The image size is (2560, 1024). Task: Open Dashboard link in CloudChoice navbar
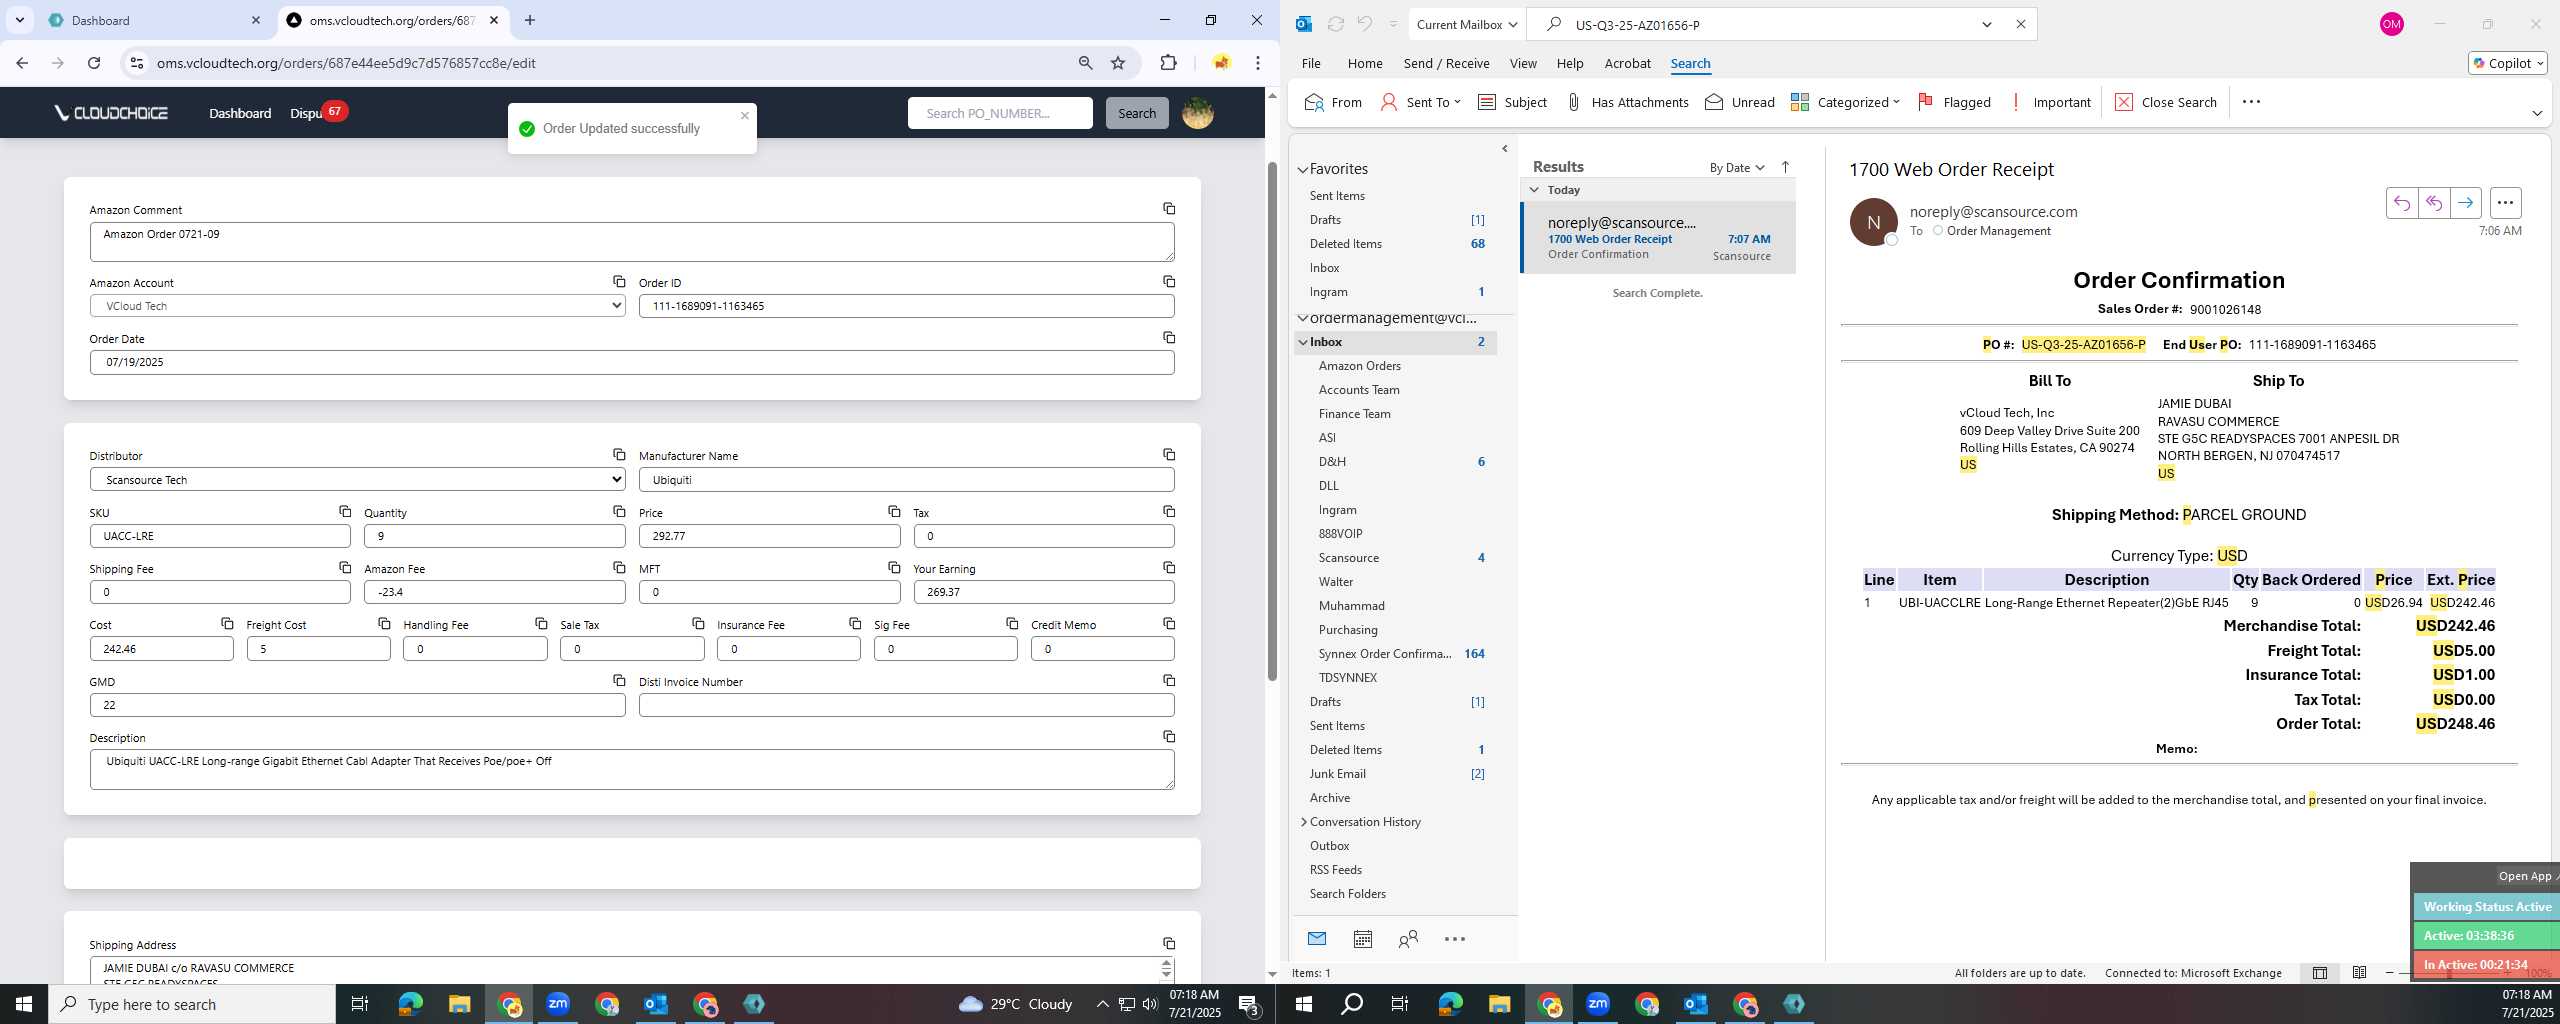(240, 113)
